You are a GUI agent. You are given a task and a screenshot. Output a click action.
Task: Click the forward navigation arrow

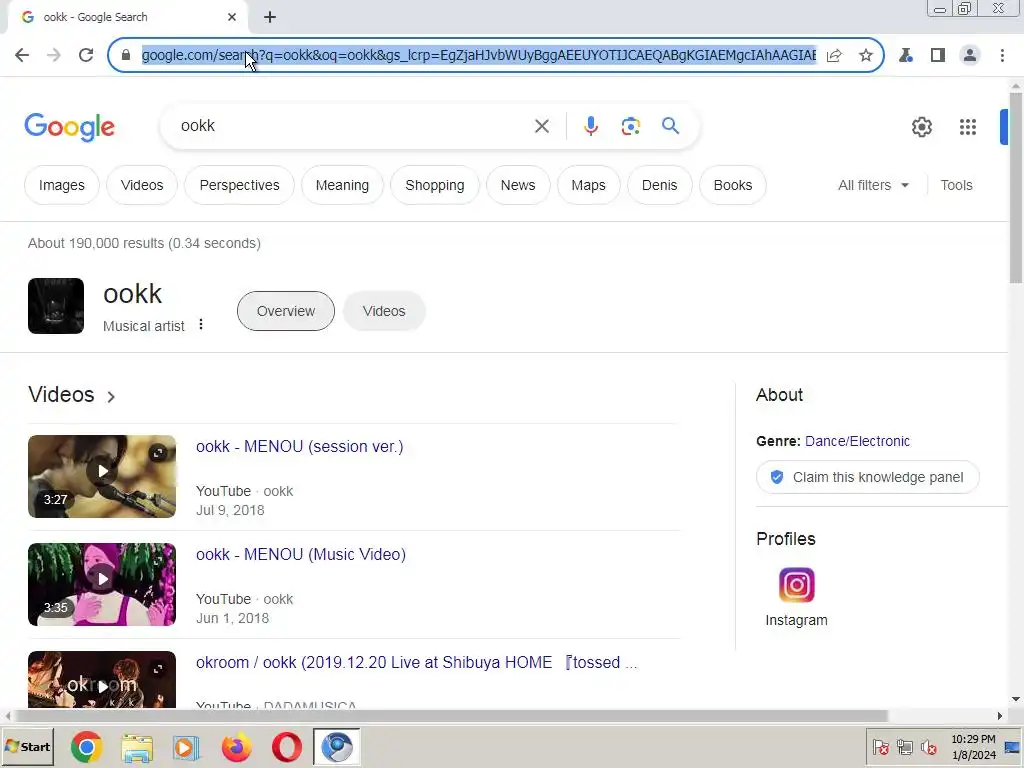point(54,55)
